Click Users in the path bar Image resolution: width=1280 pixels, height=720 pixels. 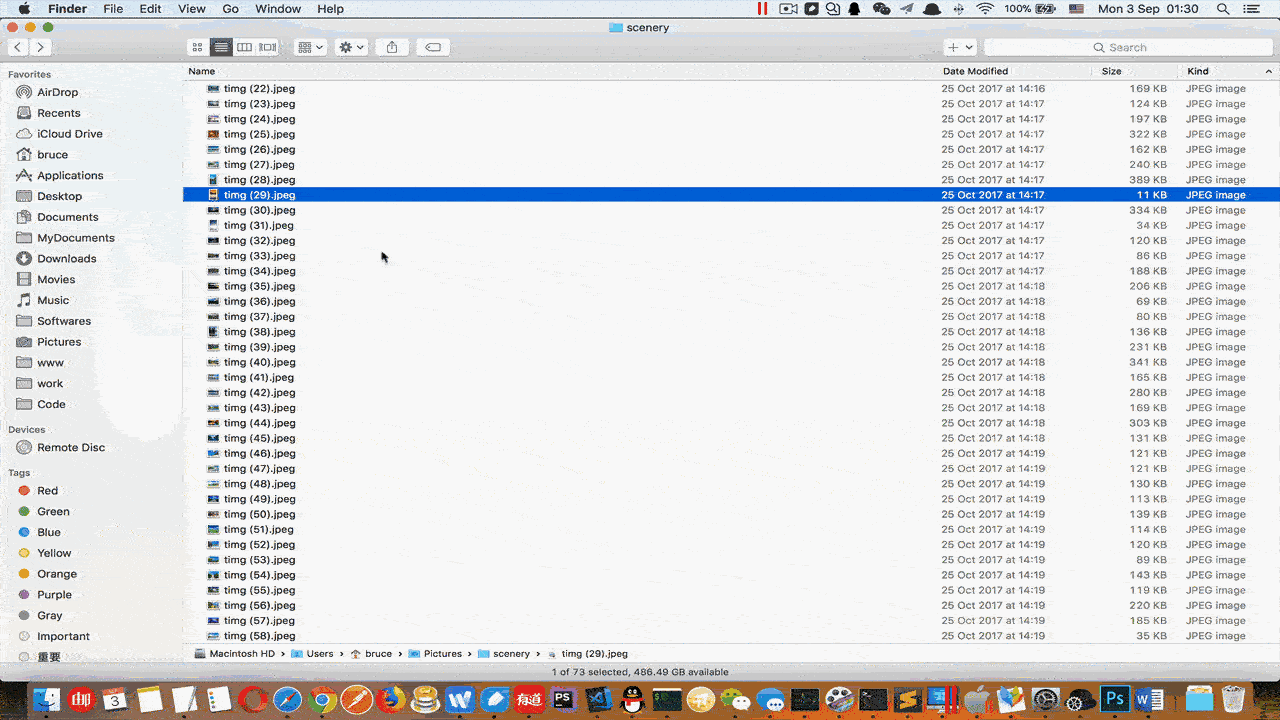click(x=312, y=654)
